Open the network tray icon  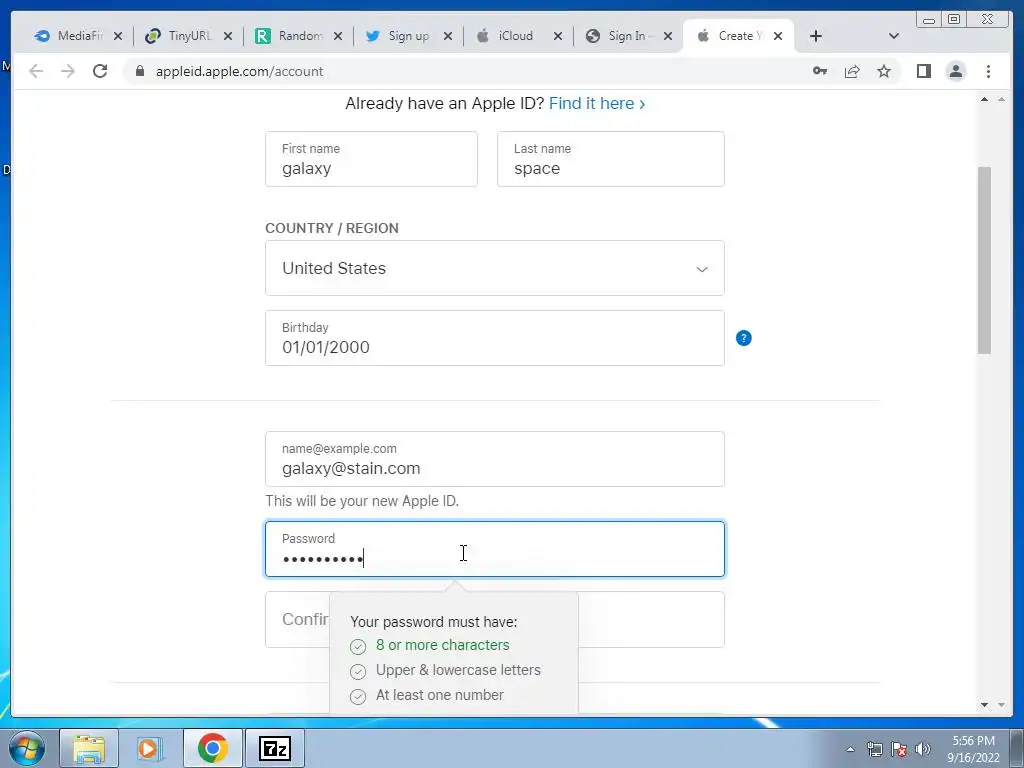pyautogui.click(x=874, y=749)
